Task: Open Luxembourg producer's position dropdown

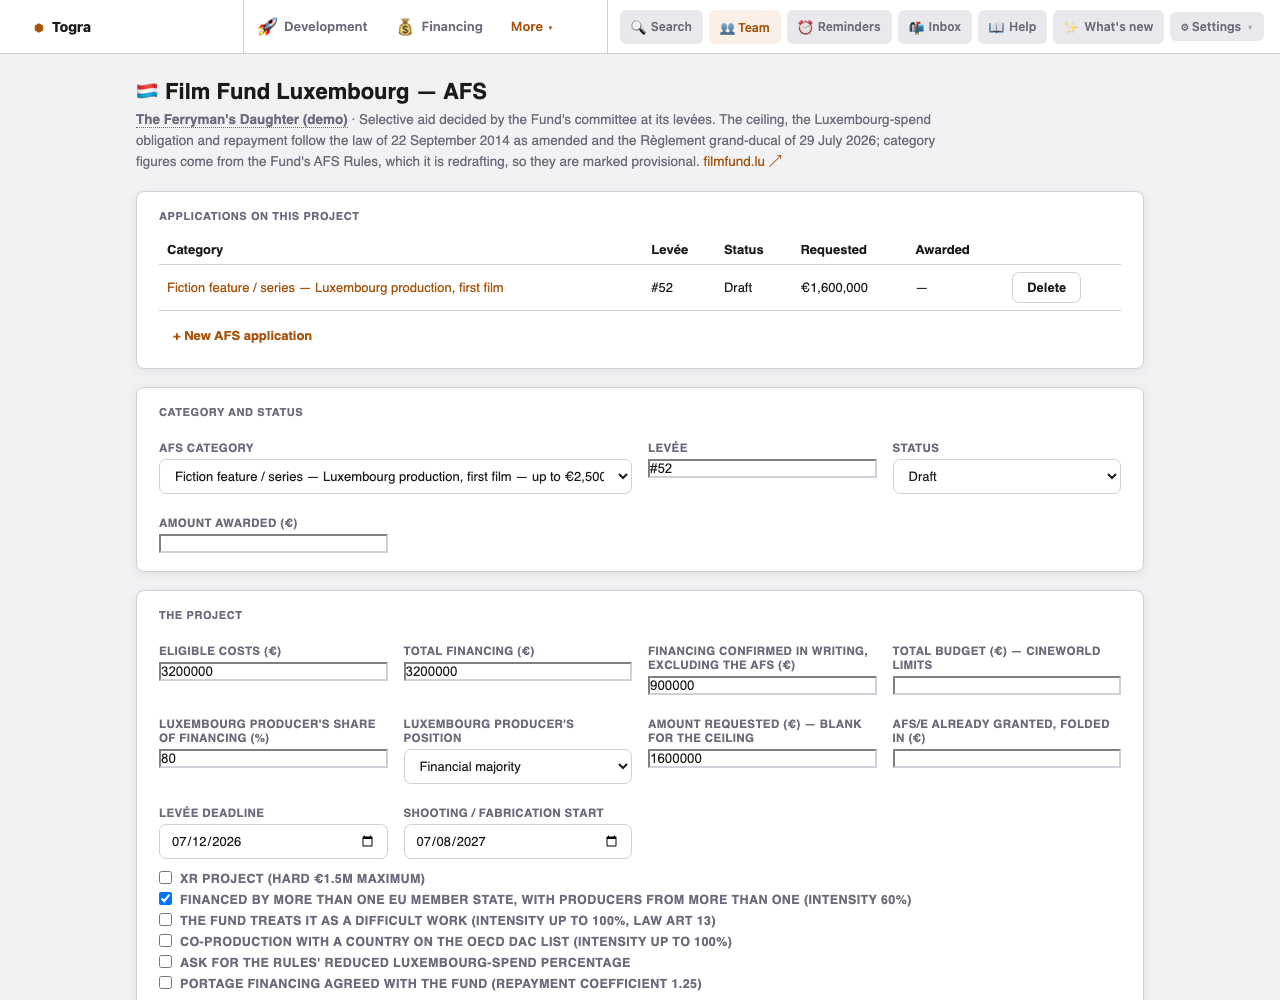Action: 517,767
